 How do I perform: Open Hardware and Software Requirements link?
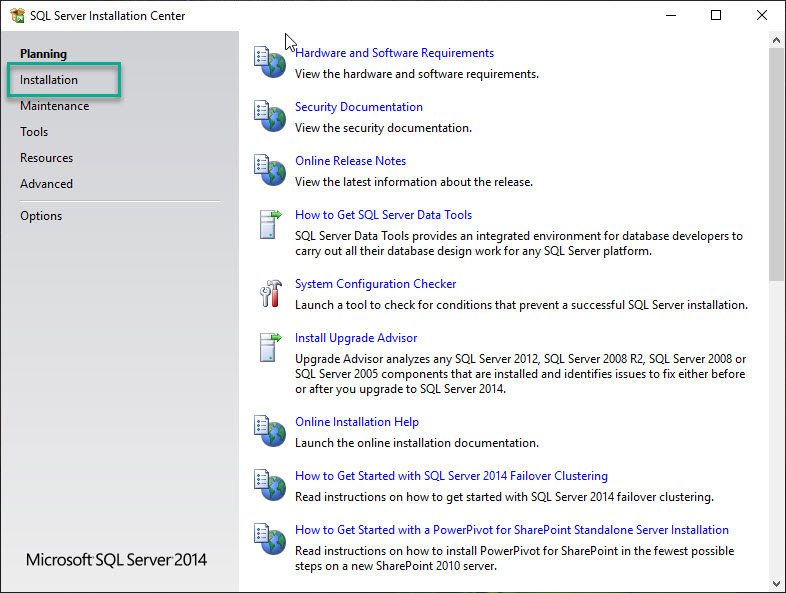coord(395,53)
